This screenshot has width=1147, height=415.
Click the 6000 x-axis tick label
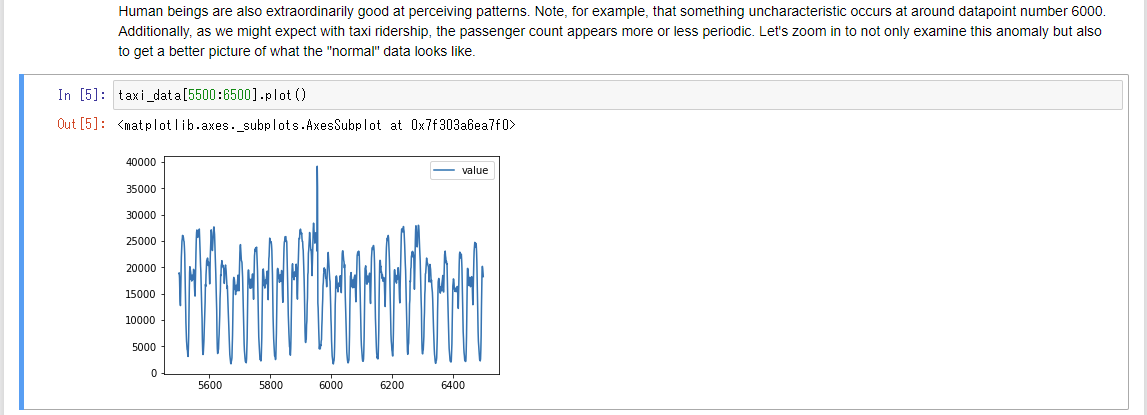coord(331,385)
